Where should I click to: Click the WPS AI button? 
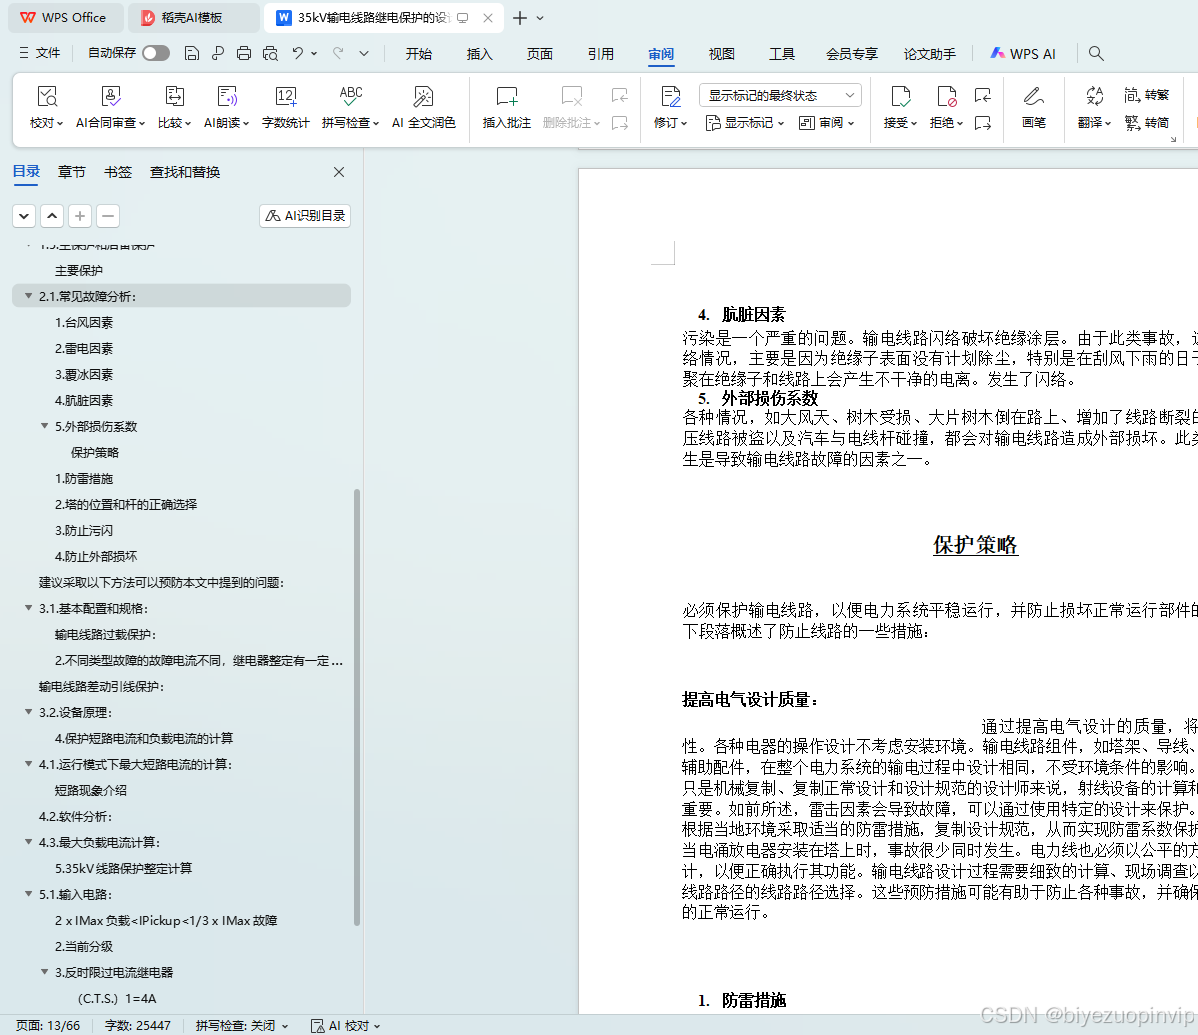click(x=1022, y=53)
